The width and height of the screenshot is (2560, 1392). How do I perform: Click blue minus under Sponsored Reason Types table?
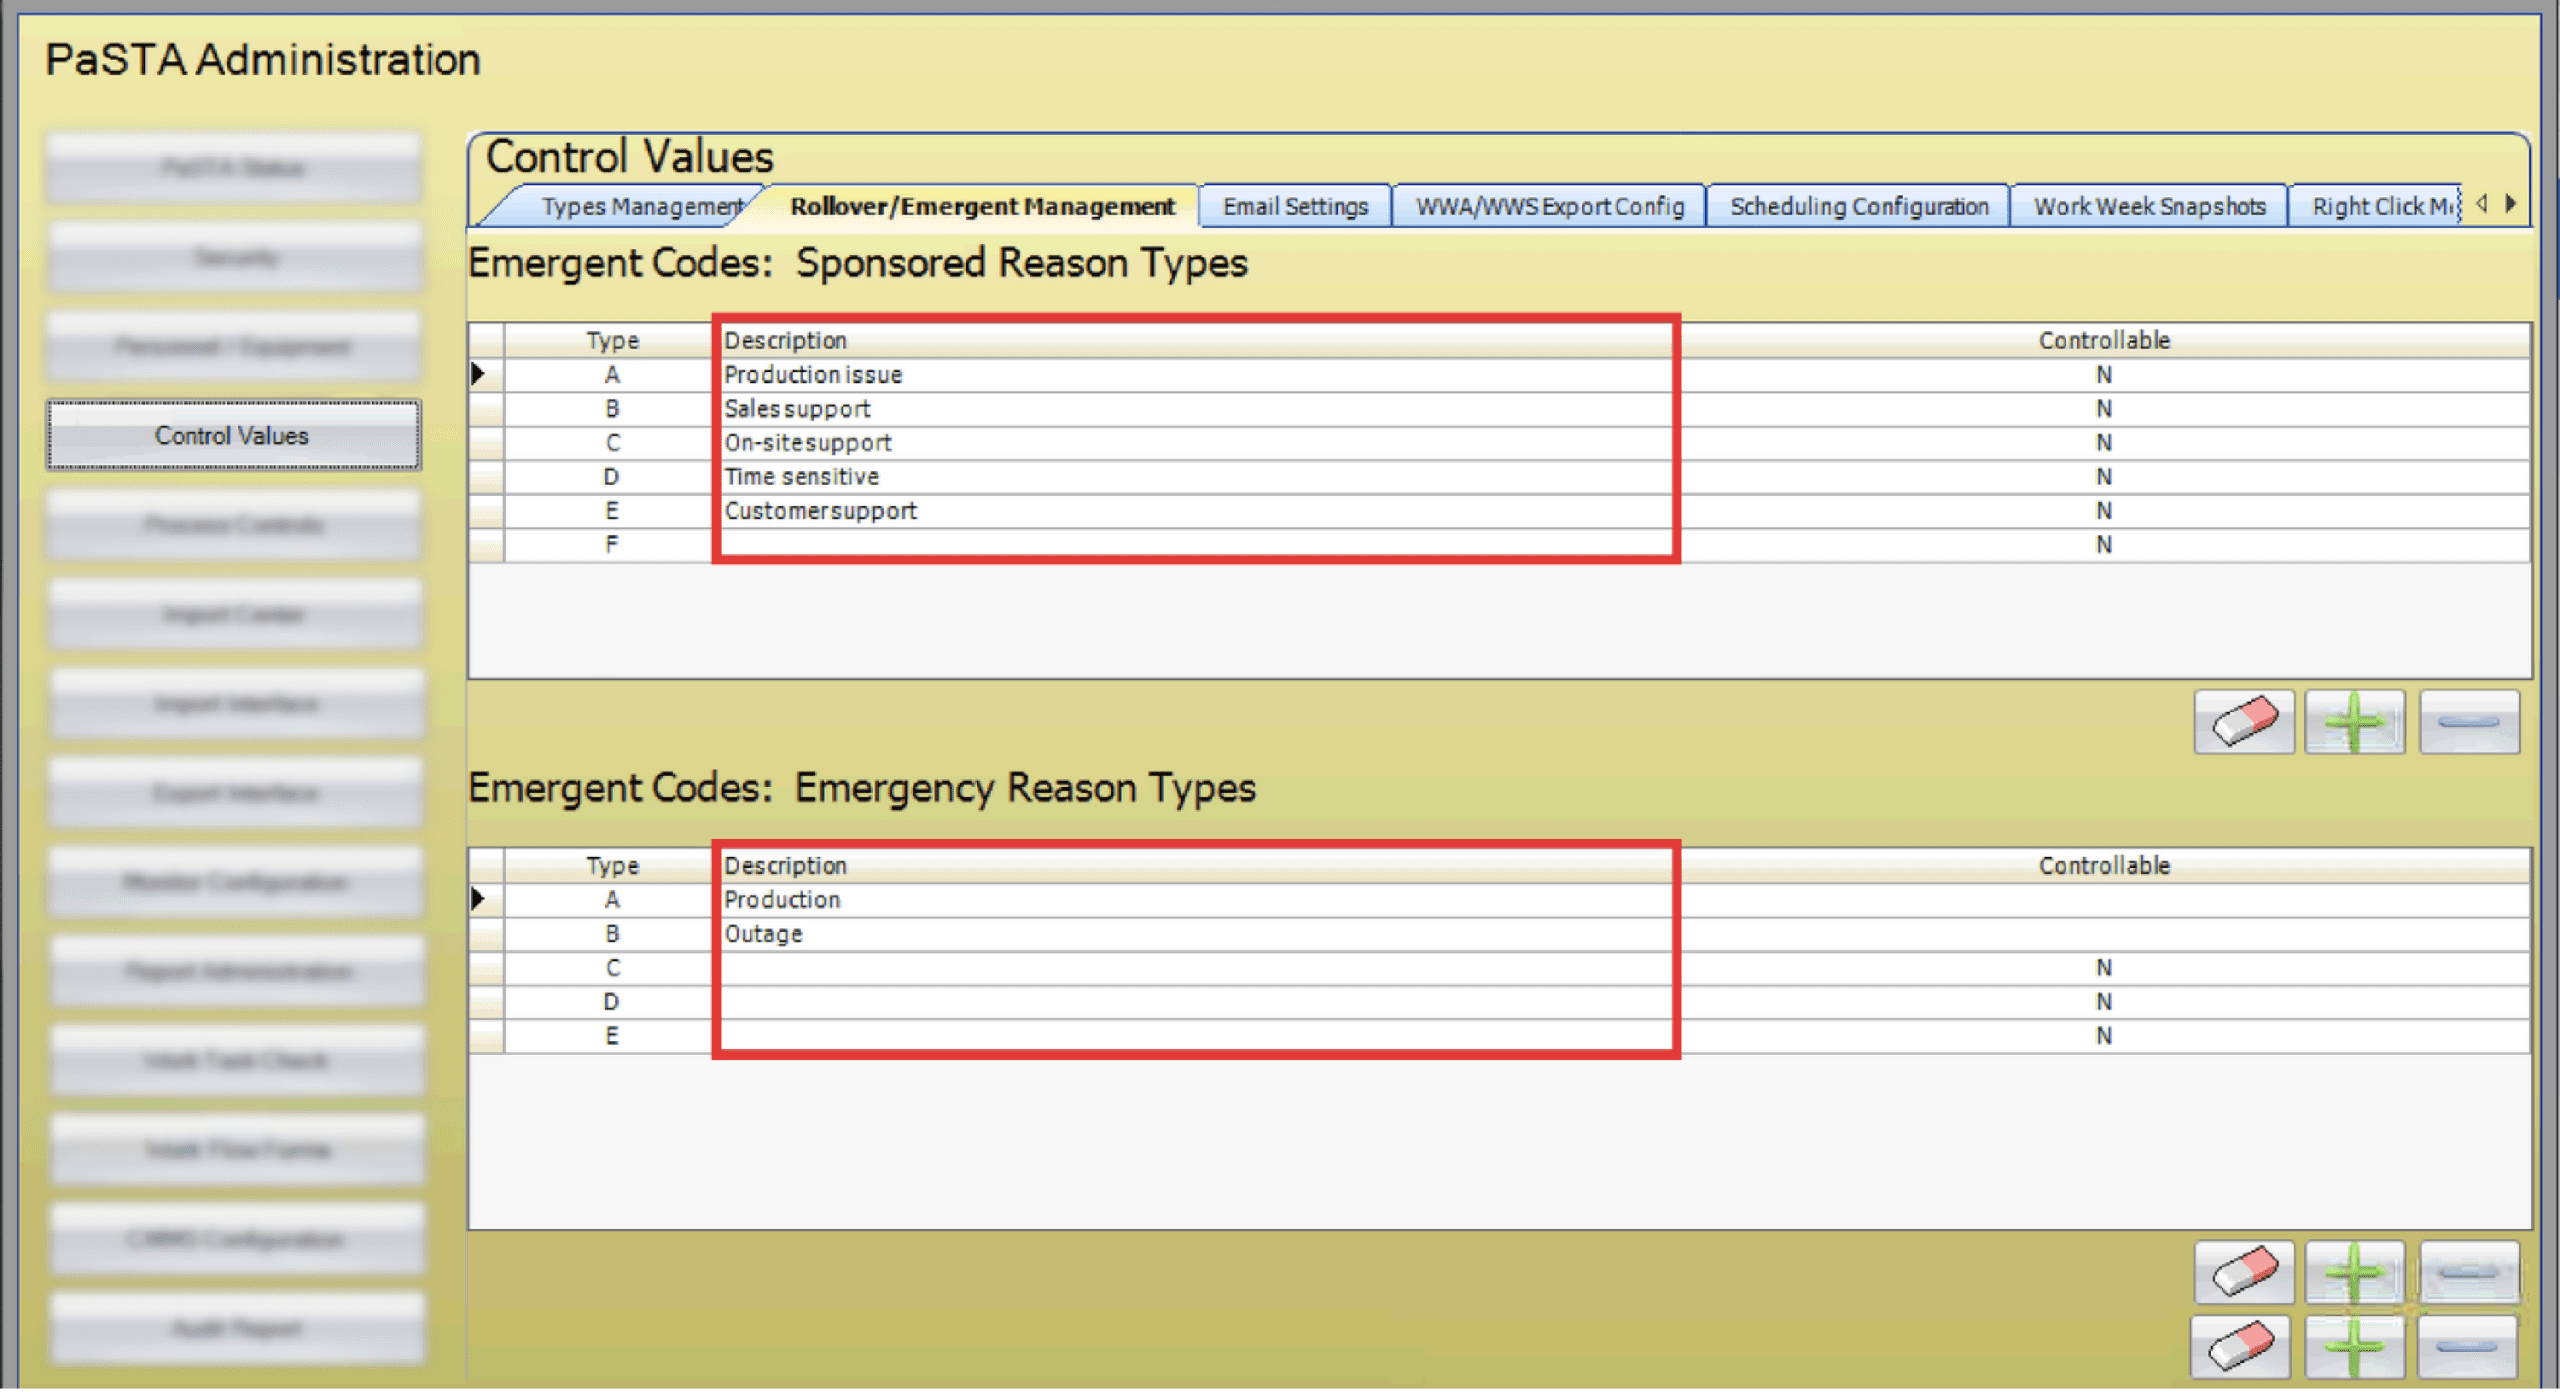[x=2468, y=722]
